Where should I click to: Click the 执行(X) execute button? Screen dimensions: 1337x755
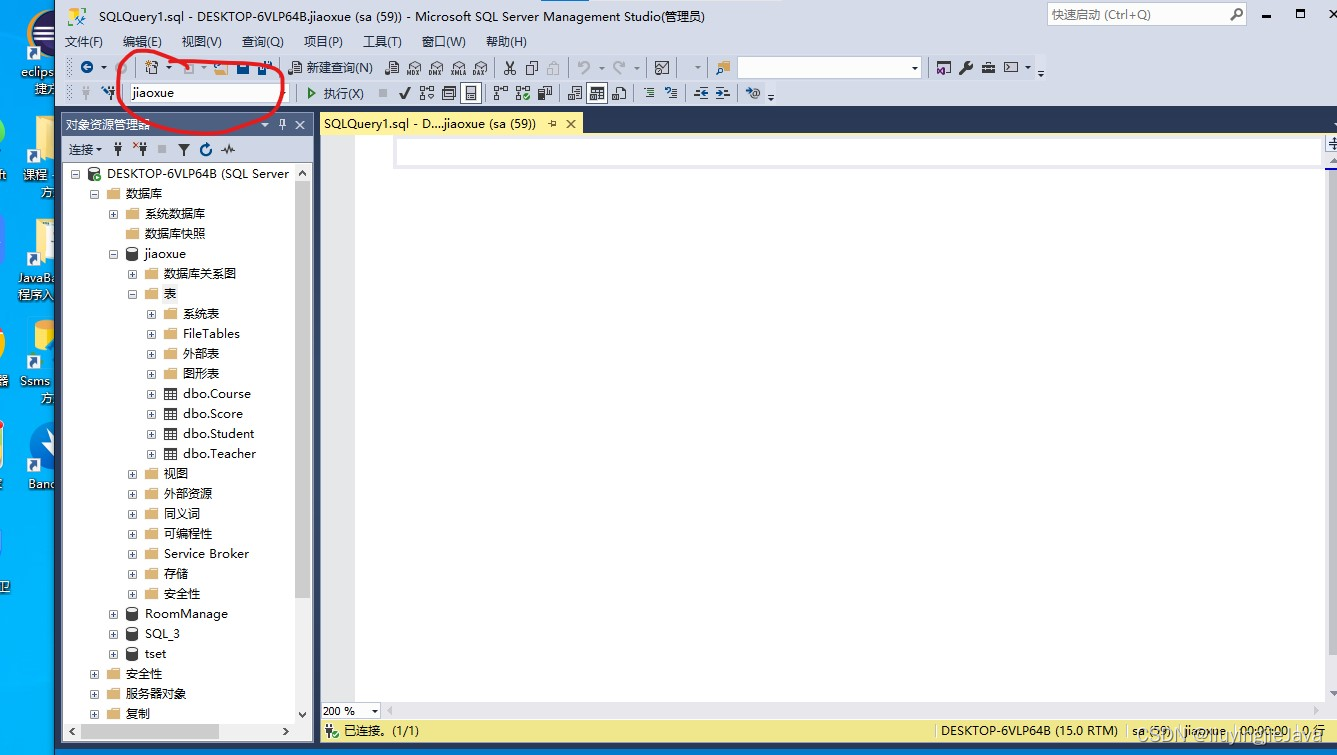tap(335, 93)
